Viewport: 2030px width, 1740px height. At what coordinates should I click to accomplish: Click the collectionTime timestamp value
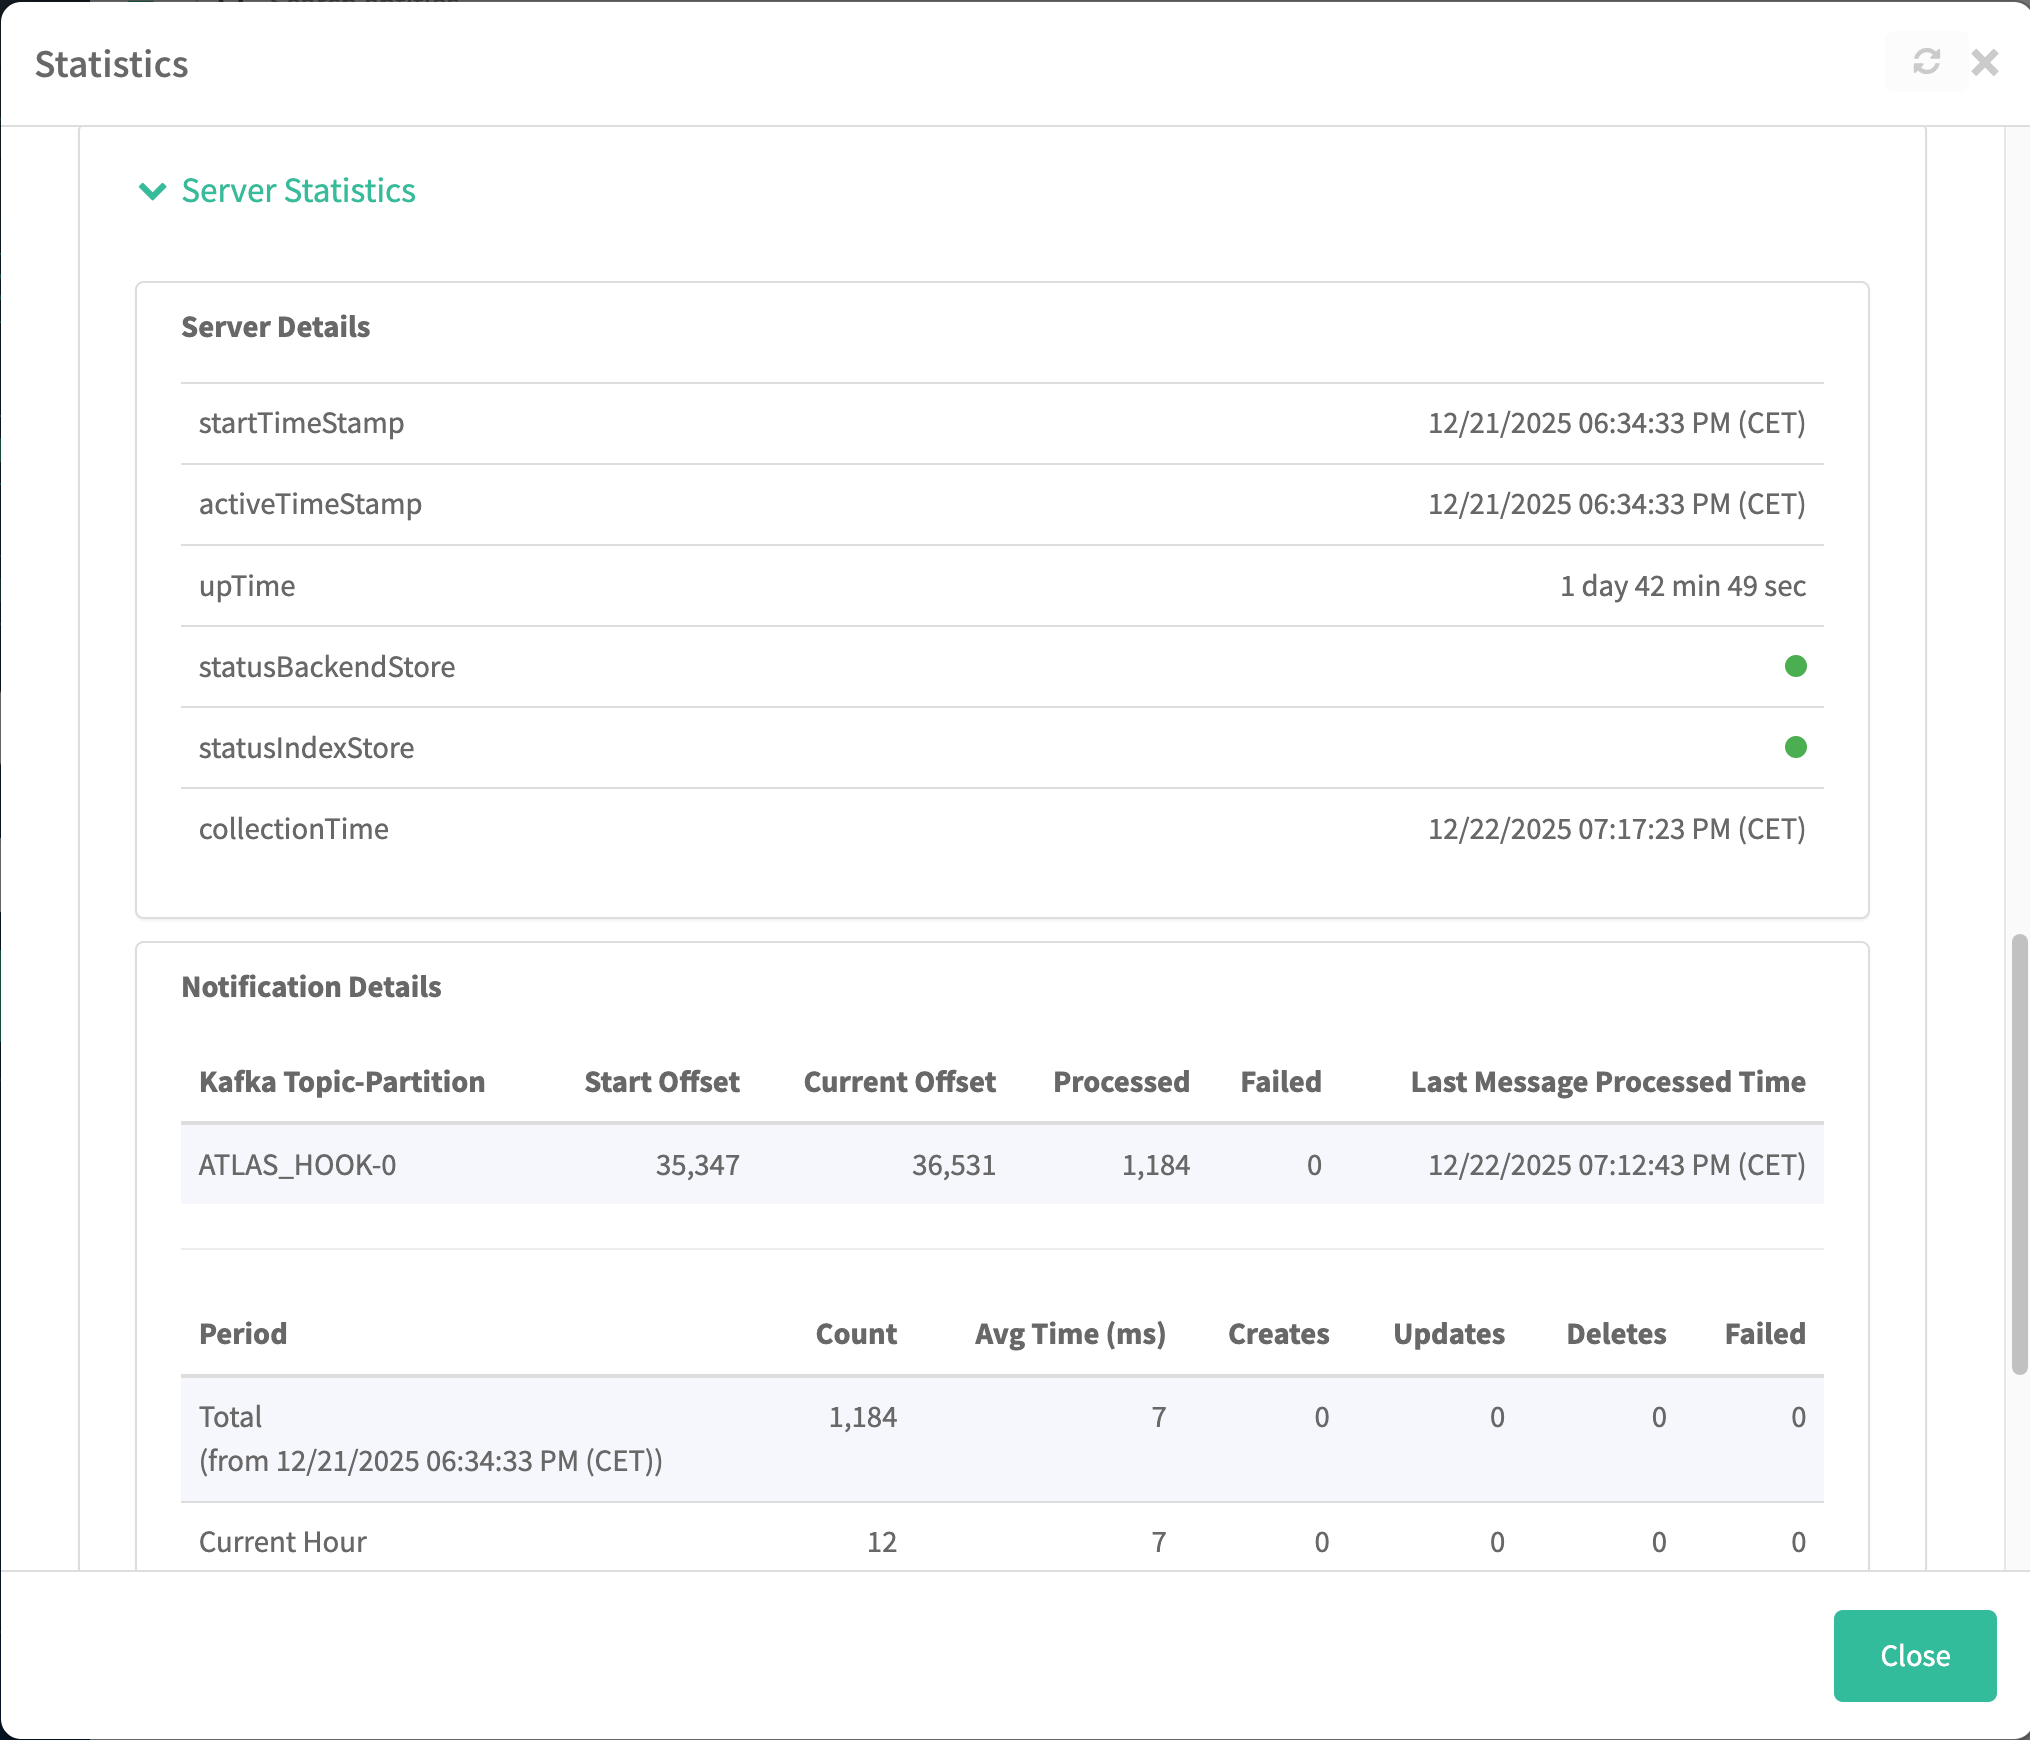(x=1616, y=828)
